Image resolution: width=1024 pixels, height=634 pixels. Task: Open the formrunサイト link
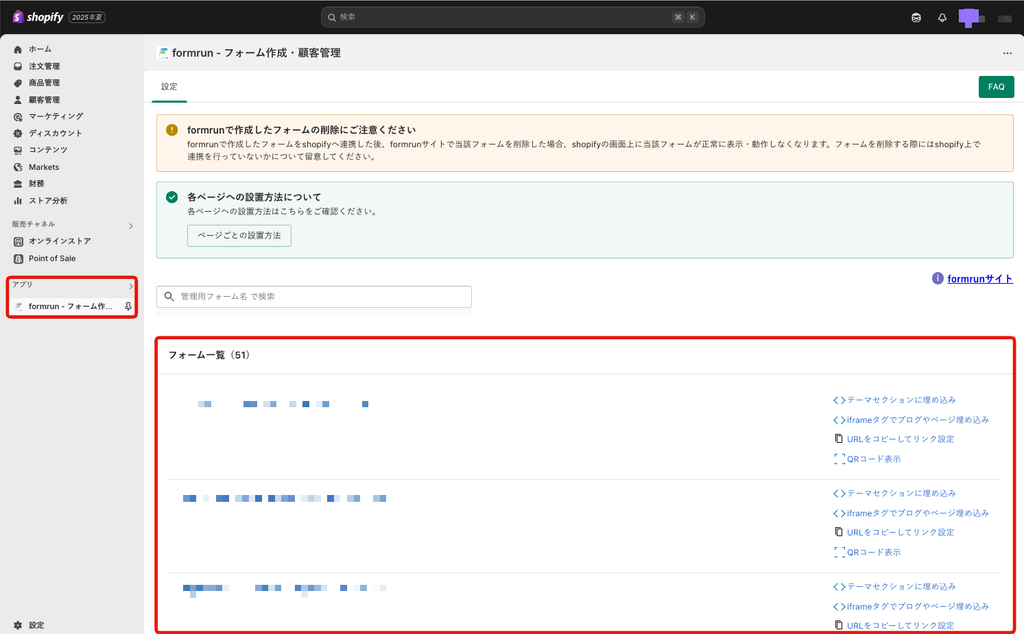click(980, 279)
